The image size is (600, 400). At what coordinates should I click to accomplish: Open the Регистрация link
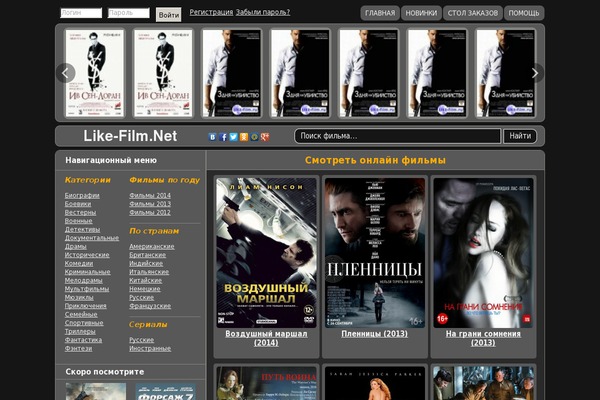tap(211, 12)
